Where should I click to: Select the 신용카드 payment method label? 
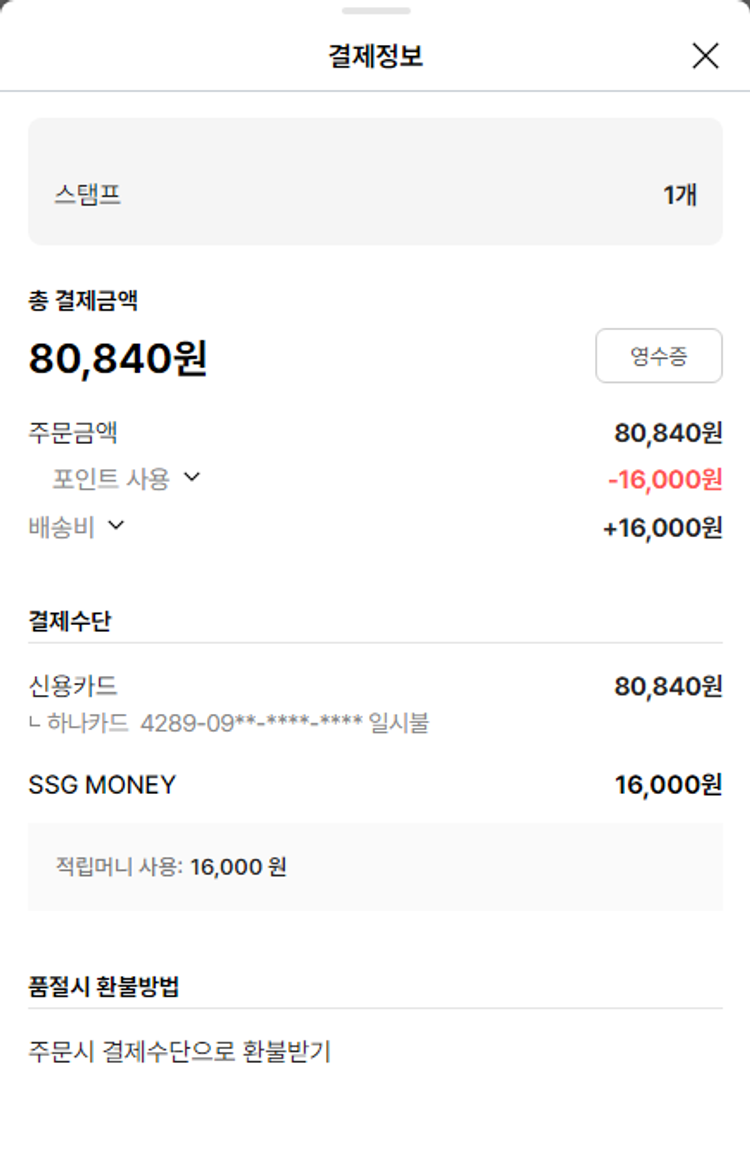click(73, 686)
